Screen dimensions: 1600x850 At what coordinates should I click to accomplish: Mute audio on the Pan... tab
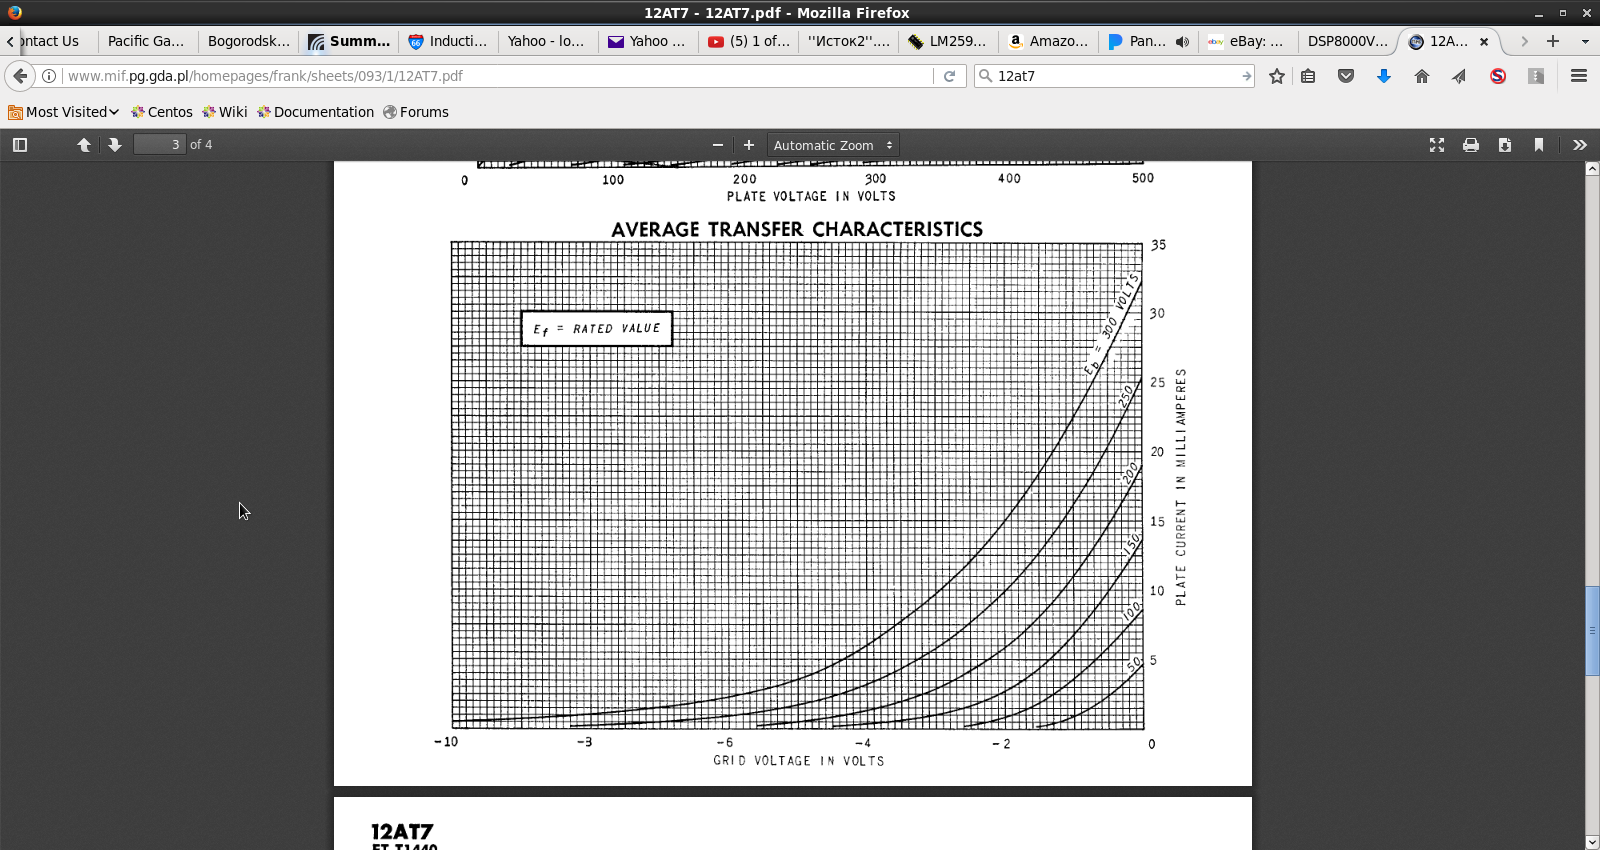point(1182,41)
